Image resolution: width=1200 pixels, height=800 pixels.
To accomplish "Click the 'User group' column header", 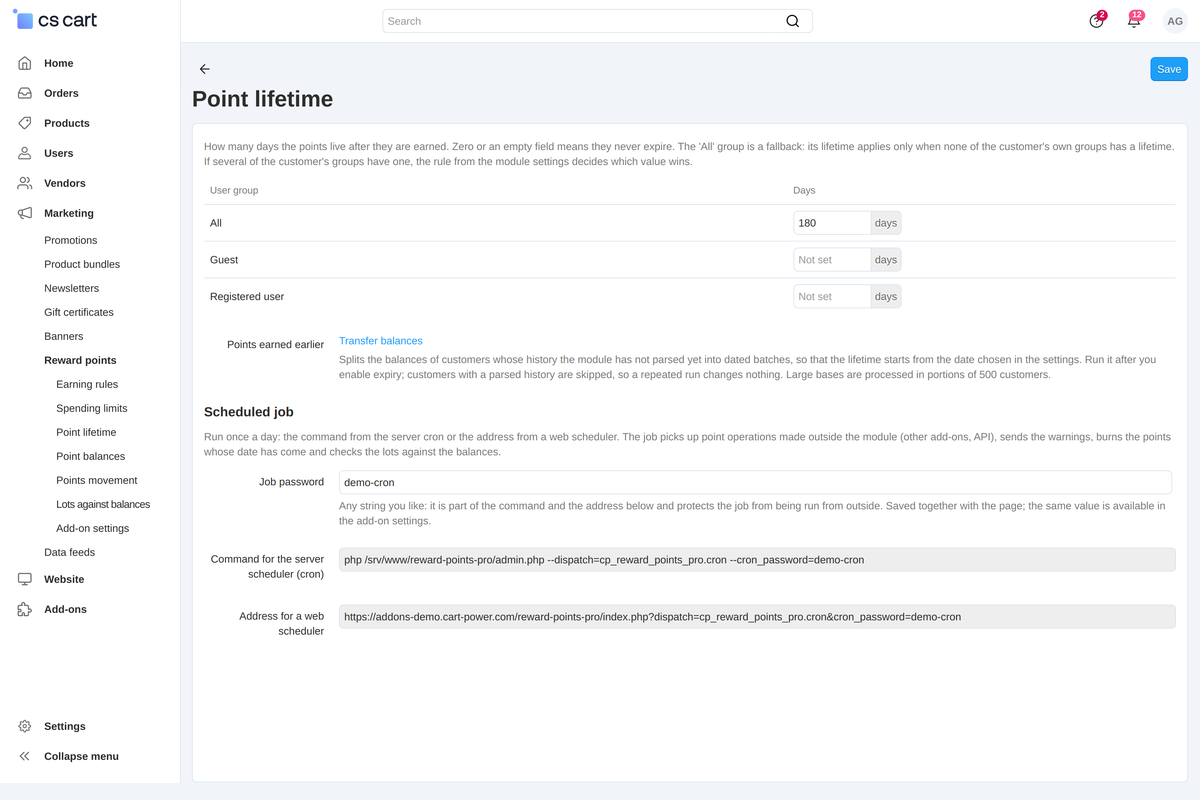I will click(x=234, y=190).
